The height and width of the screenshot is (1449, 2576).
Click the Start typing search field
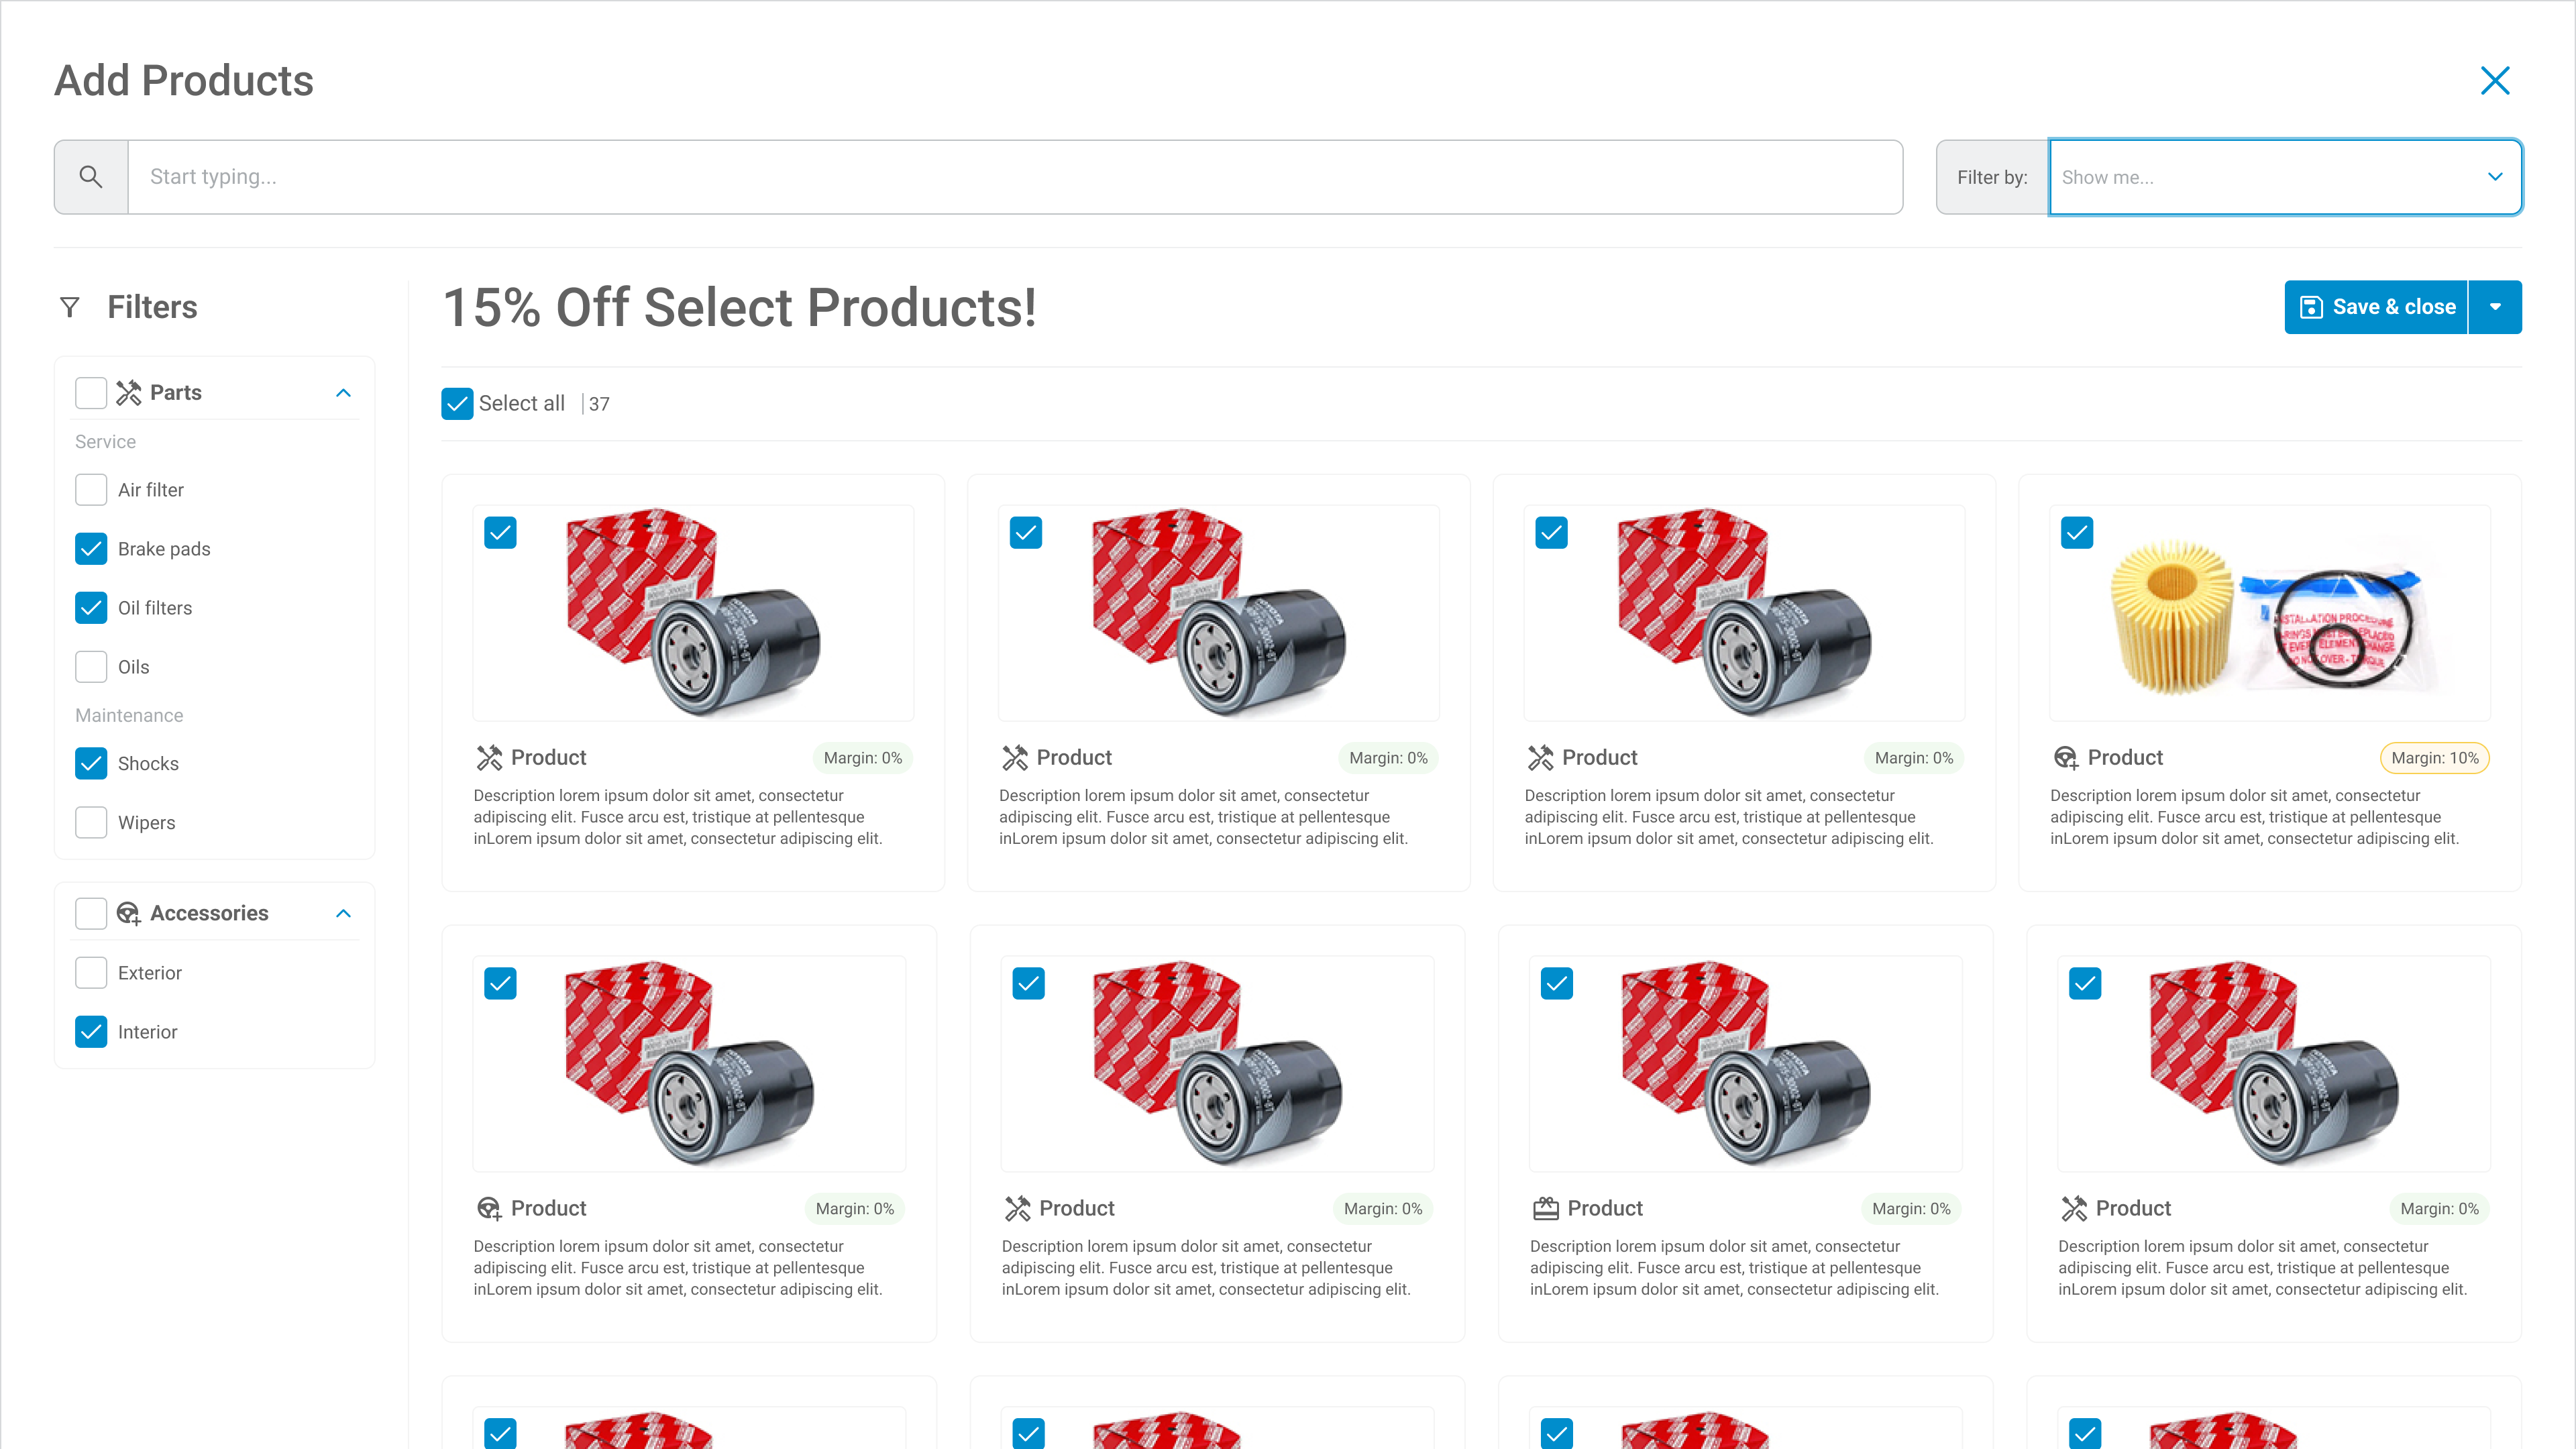click(x=1014, y=177)
